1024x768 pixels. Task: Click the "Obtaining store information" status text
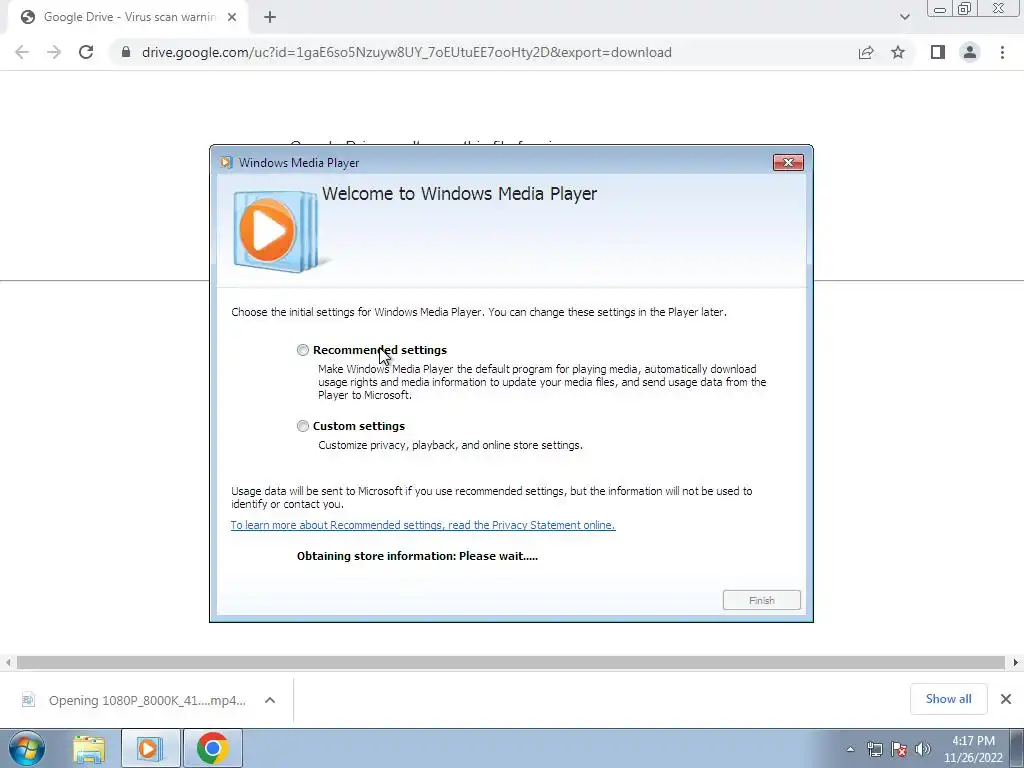point(417,556)
